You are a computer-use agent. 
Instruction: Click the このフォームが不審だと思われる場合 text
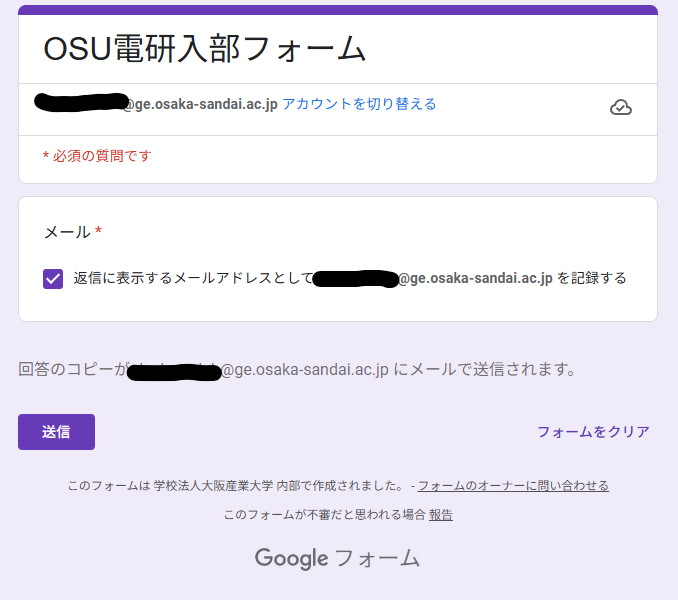point(325,515)
